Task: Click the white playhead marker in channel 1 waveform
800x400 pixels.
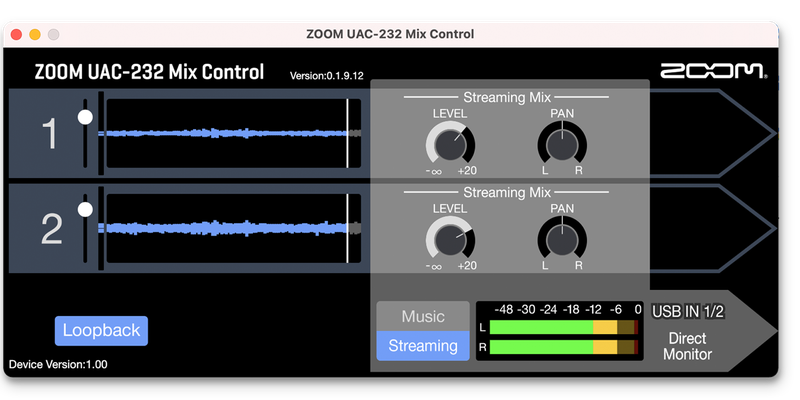Action: pyautogui.click(x=348, y=133)
